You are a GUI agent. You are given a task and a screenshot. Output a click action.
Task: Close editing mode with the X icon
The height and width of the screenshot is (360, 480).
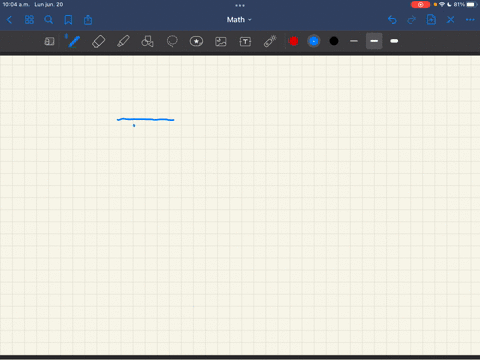pos(451,20)
